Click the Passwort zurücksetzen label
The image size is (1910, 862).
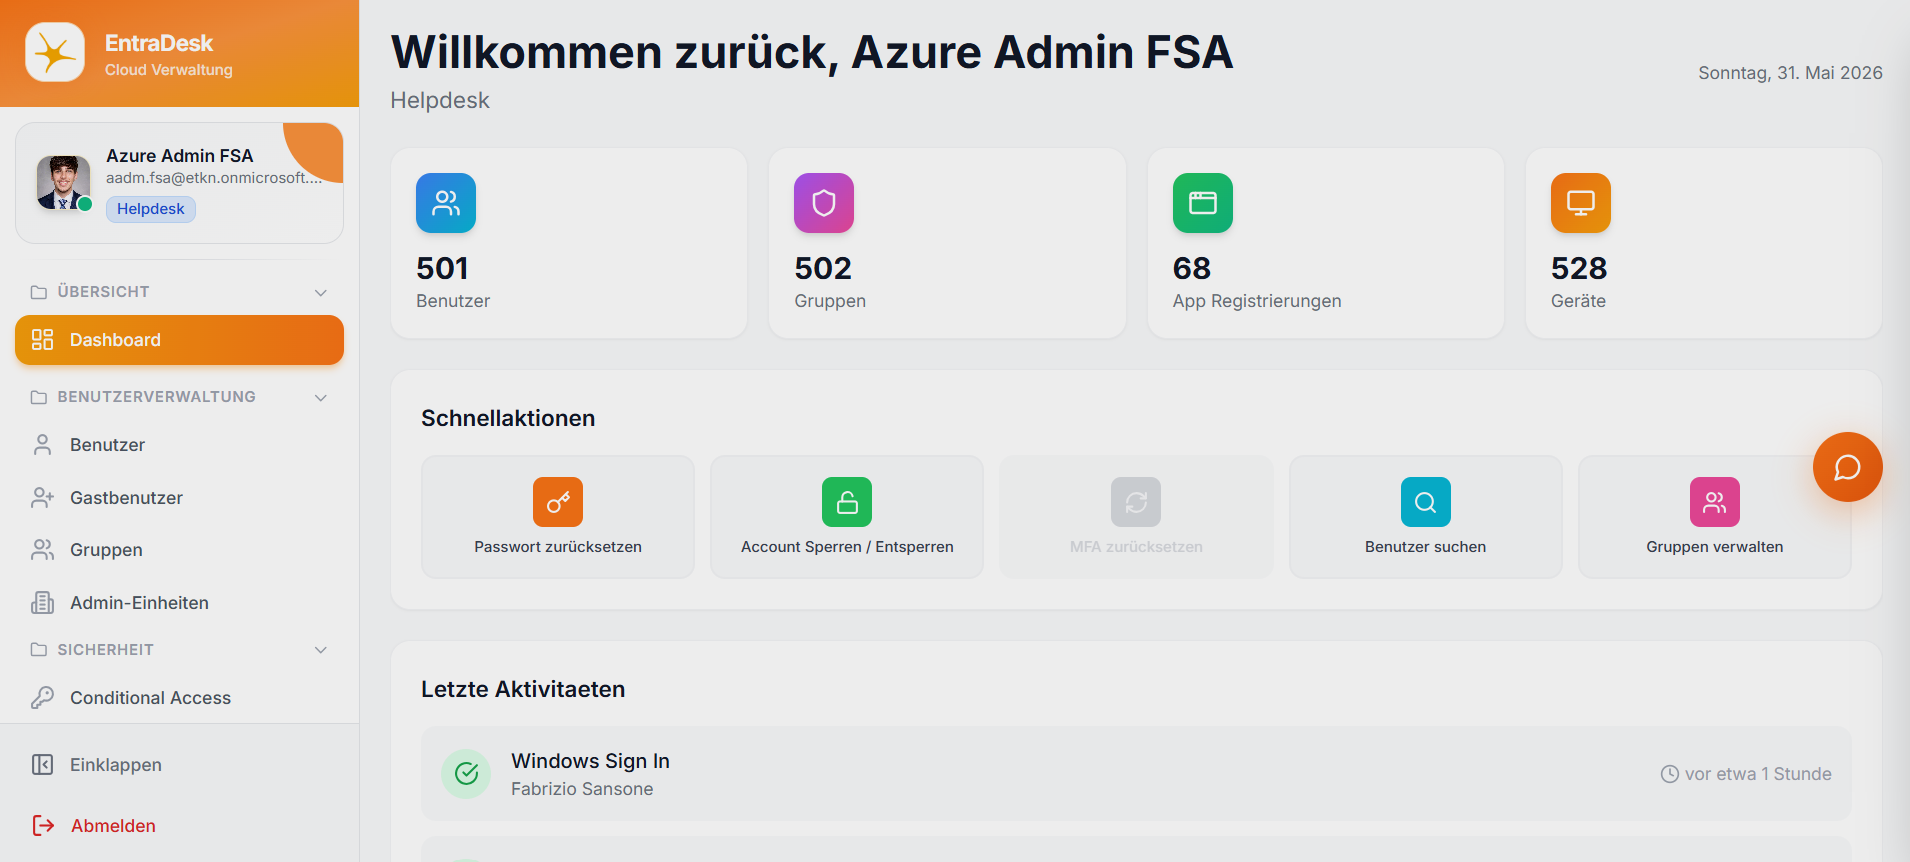click(x=558, y=547)
